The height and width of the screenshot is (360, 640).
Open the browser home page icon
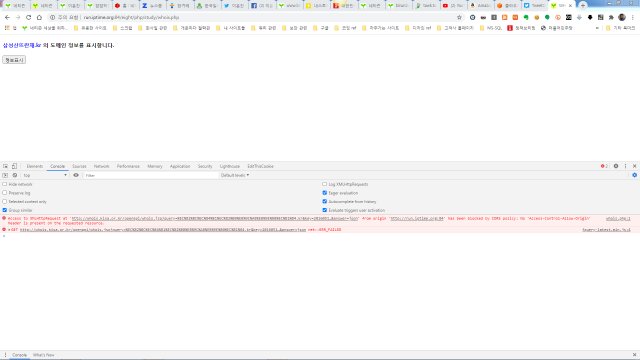(39, 18)
